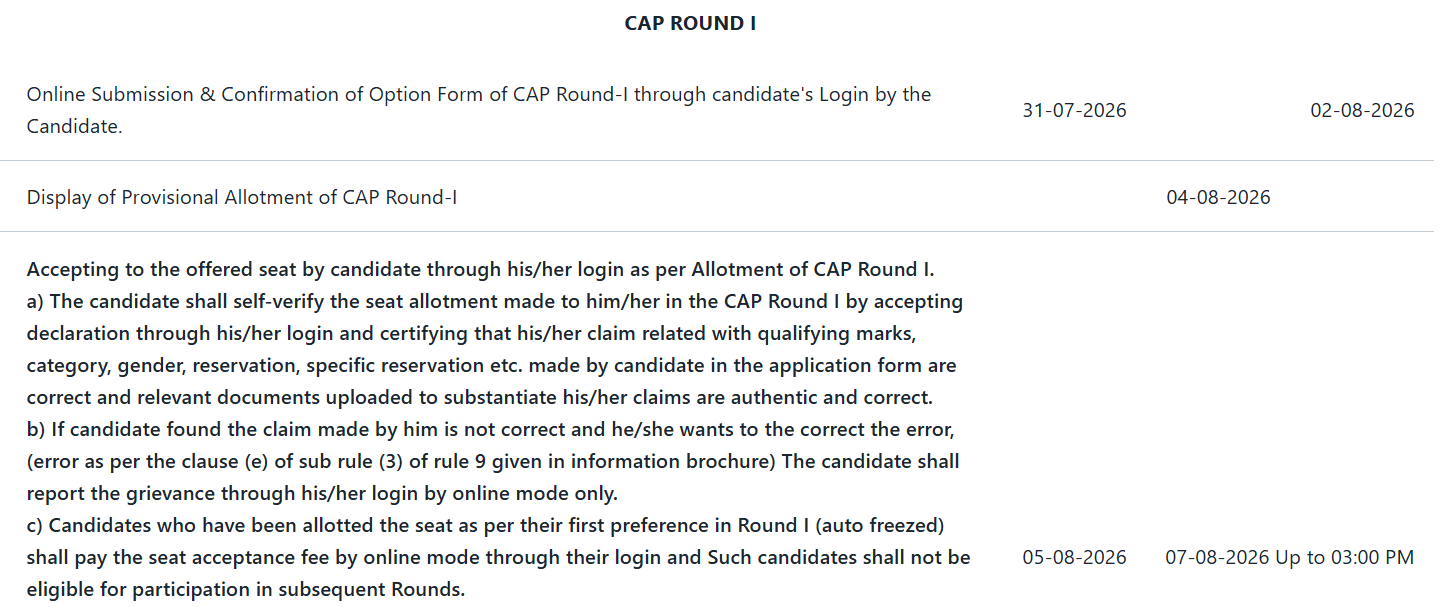Click the seat acceptance fee sentence

pos(499,557)
